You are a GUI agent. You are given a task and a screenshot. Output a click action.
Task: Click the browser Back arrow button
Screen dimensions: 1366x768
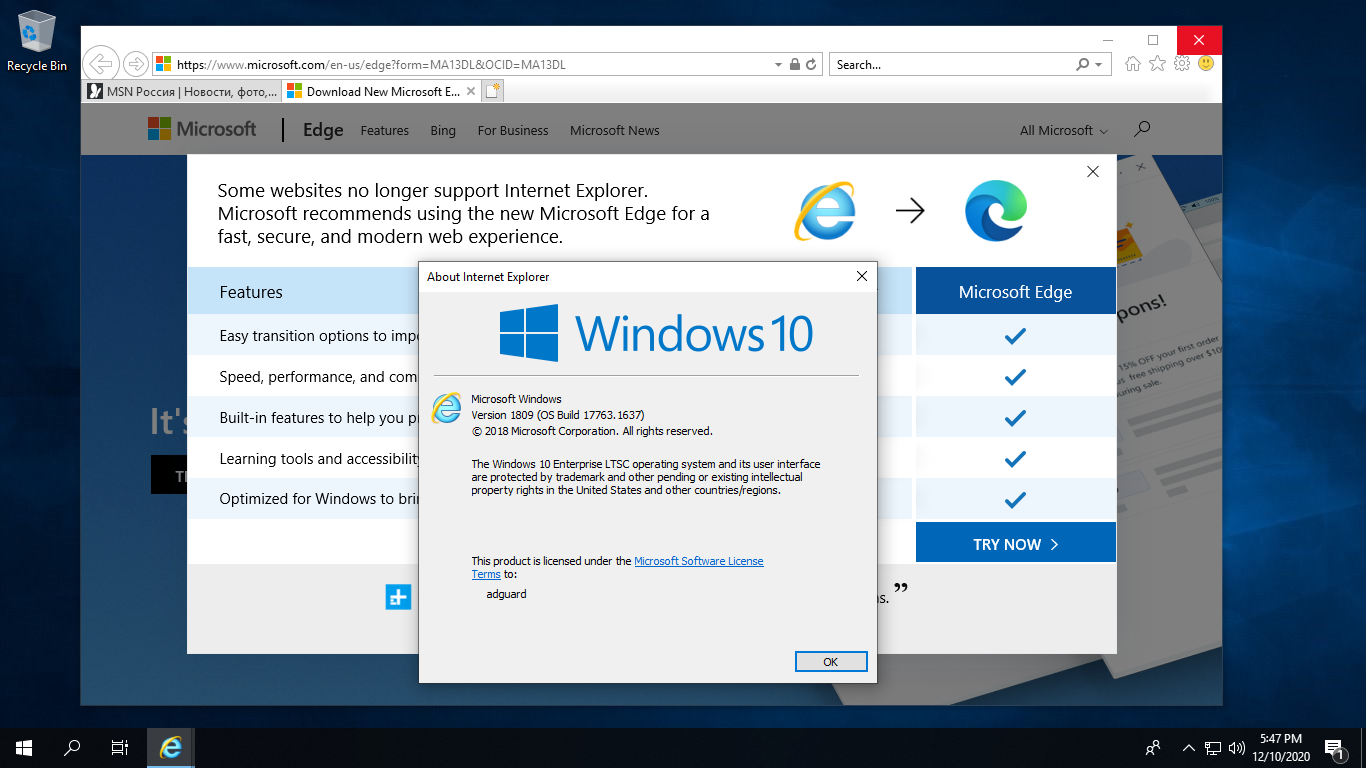click(102, 64)
